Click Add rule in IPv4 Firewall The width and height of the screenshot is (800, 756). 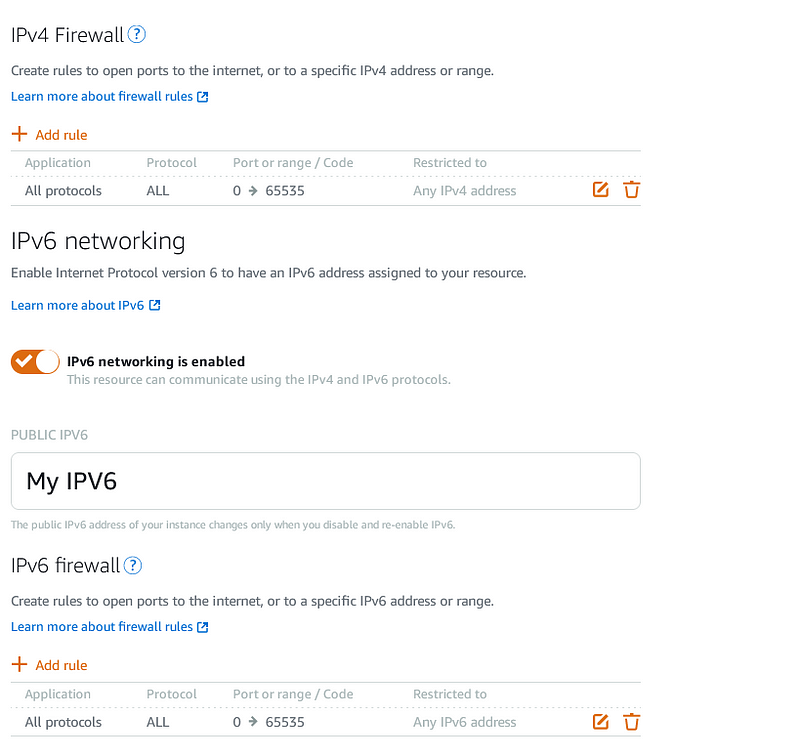[61, 135]
